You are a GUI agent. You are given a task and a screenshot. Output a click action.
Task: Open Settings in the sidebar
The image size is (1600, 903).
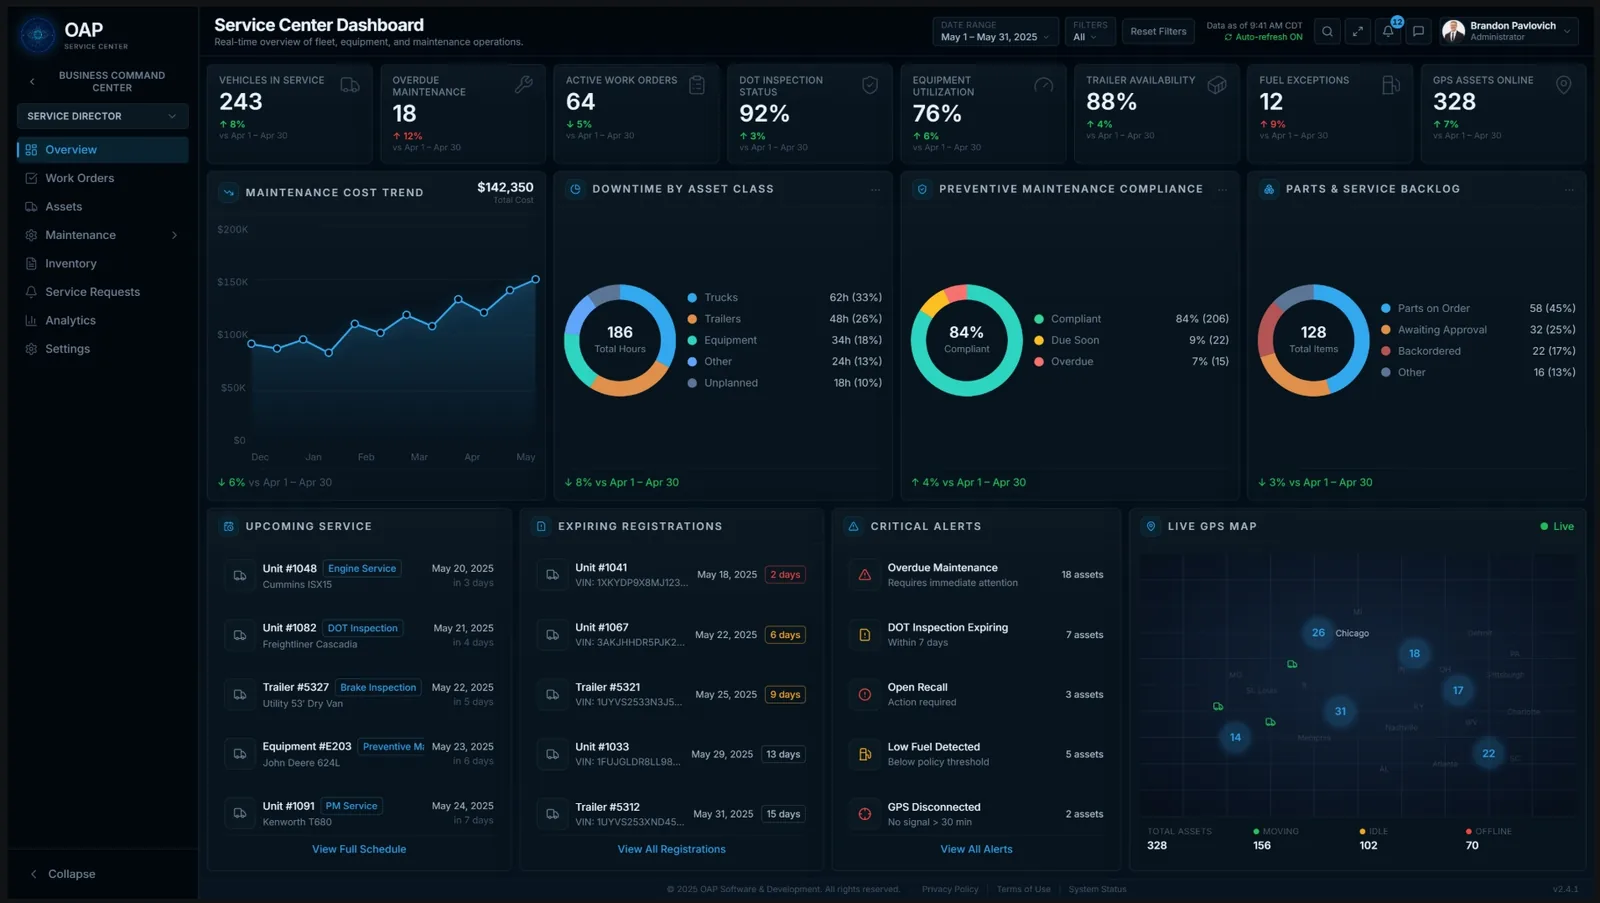pos(102,349)
